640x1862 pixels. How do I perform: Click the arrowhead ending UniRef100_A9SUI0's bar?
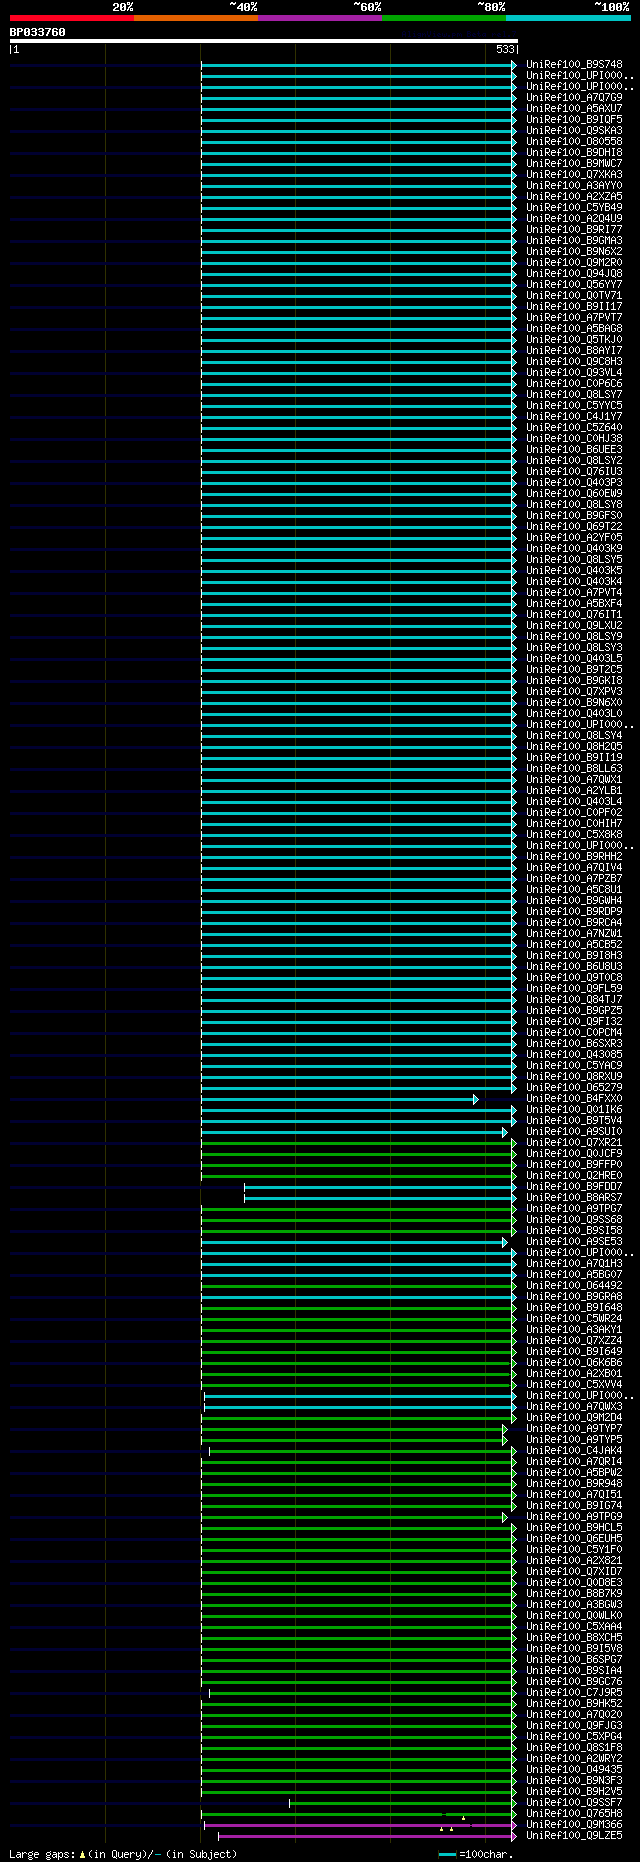click(505, 1133)
